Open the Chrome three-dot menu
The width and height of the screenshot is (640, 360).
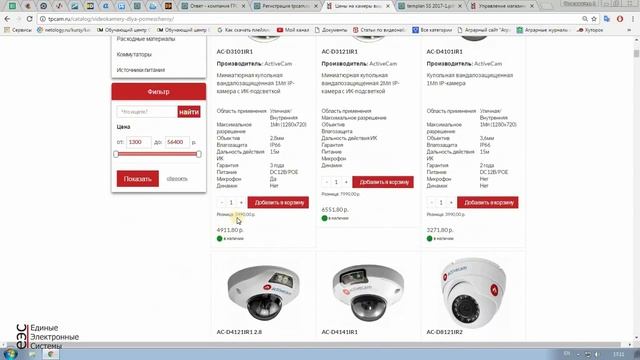click(x=633, y=19)
